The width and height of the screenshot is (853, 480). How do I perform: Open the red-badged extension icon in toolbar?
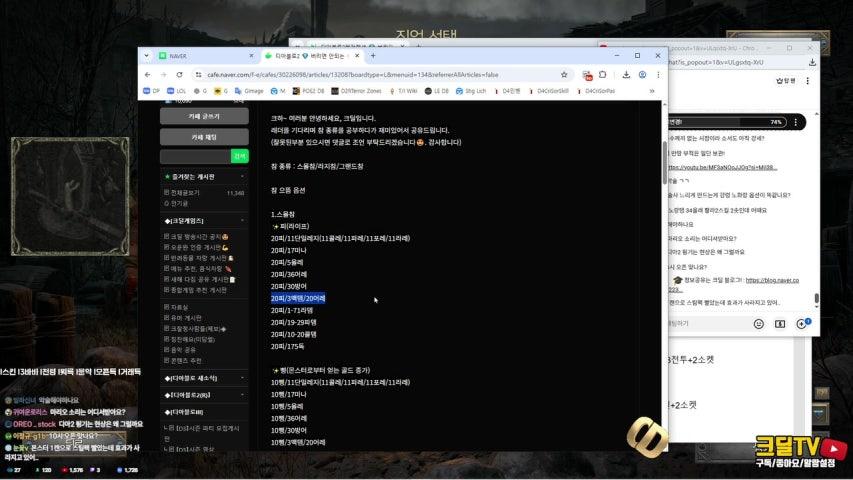587,75
